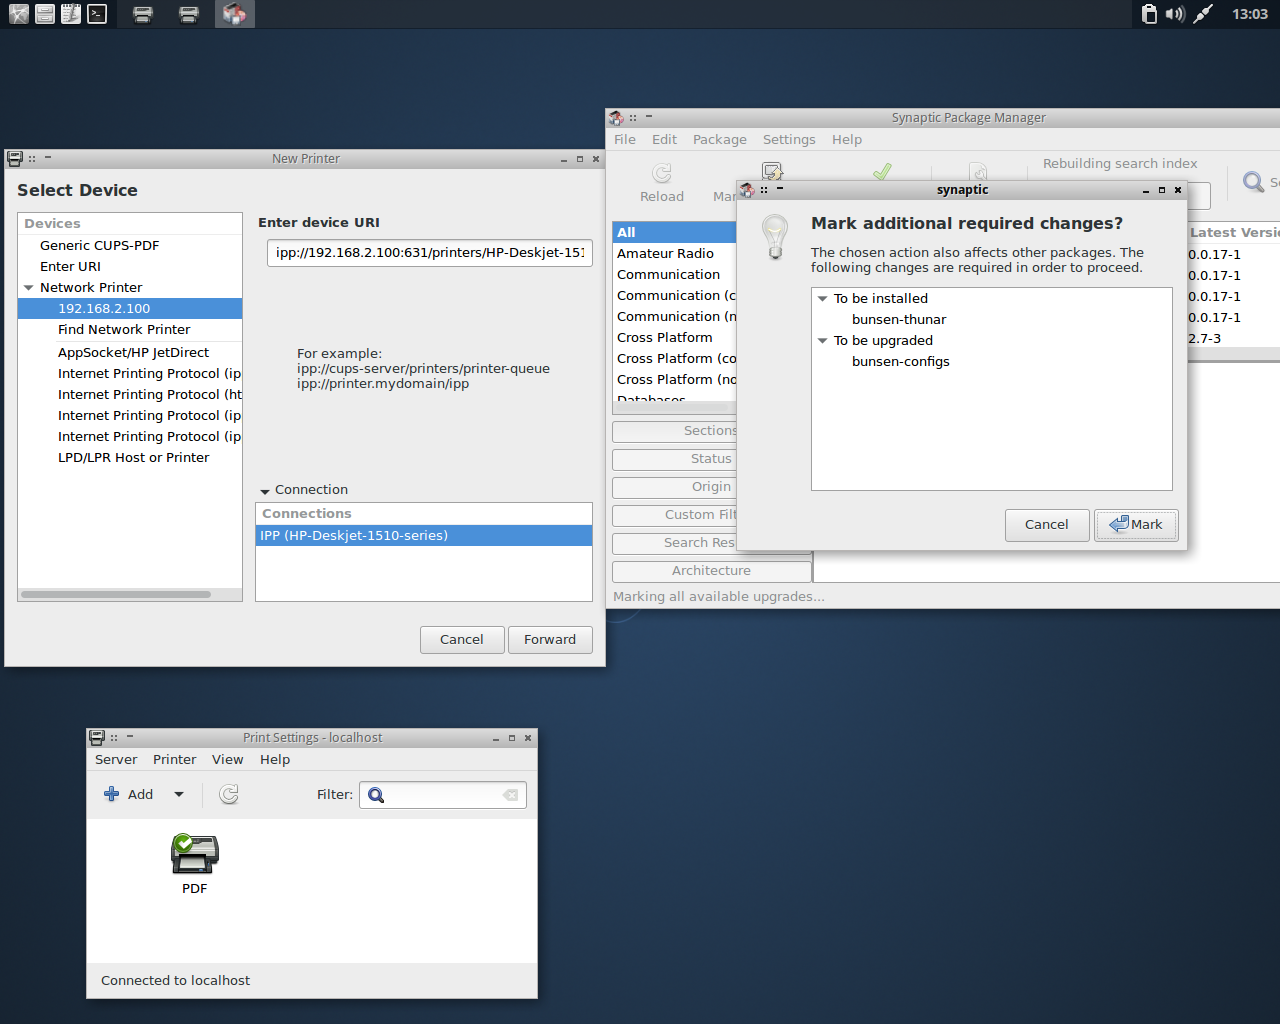
Task: Collapse the 'To be installed' group
Action: pyautogui.click(x=823, y=299)
